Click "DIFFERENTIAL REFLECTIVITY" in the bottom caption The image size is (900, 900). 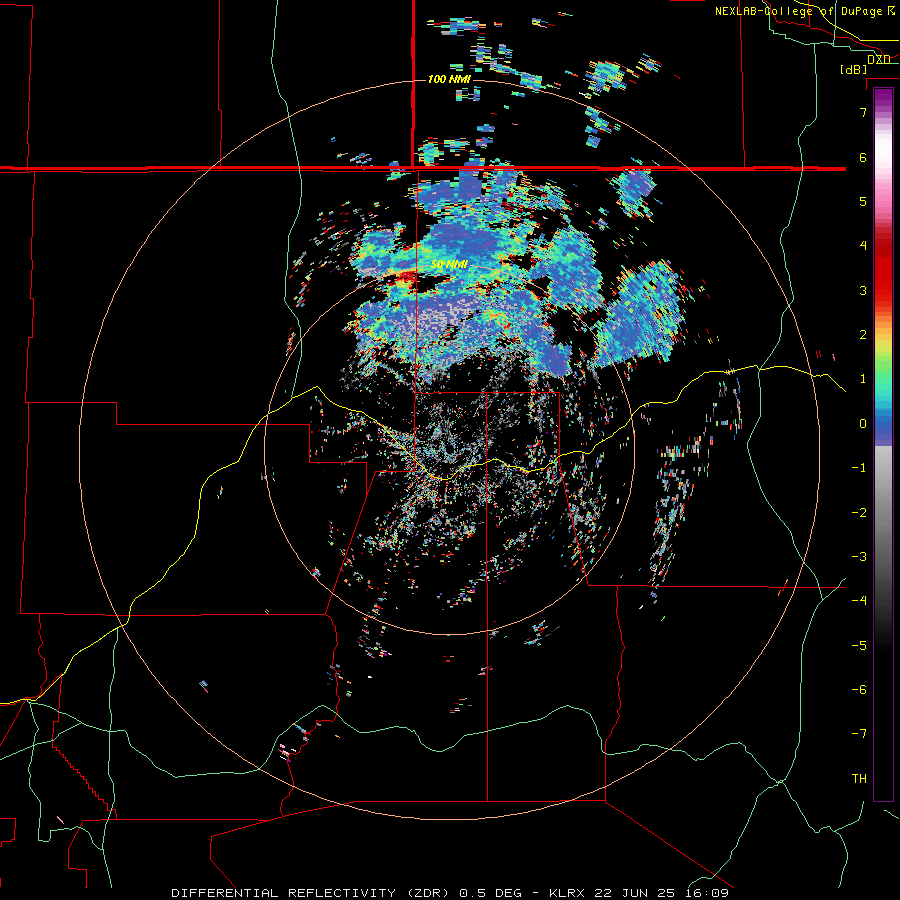284,893
